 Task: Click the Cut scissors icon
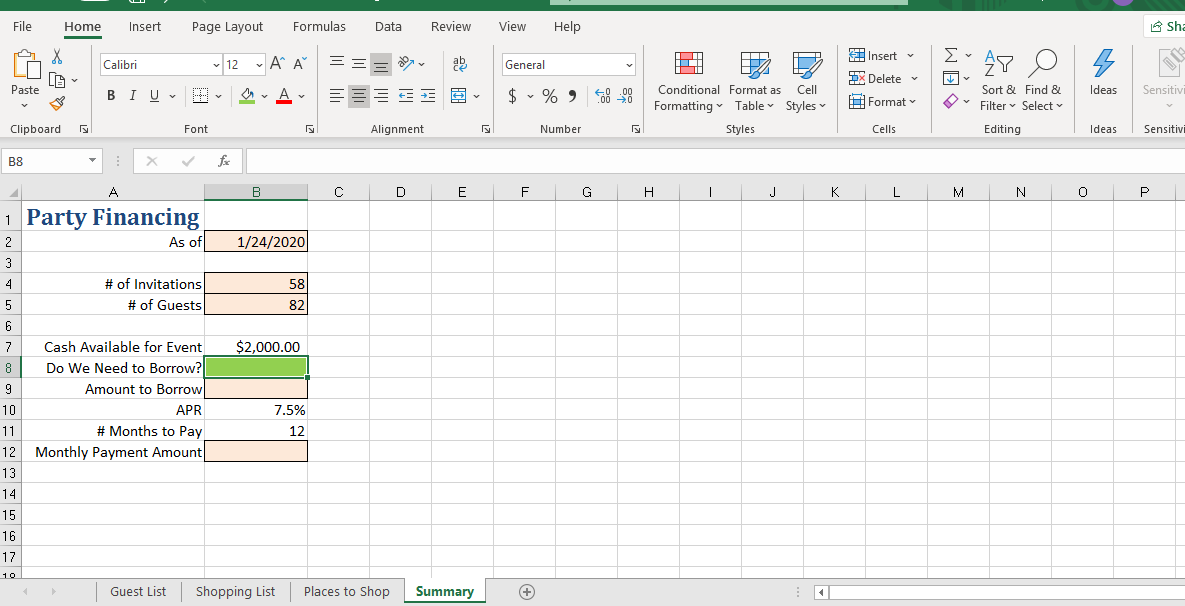click(x=57, y=56)
